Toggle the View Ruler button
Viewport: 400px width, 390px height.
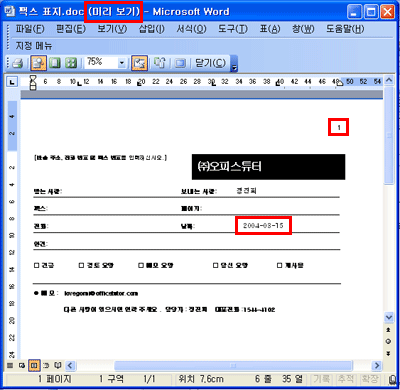(x=139, y=63)
